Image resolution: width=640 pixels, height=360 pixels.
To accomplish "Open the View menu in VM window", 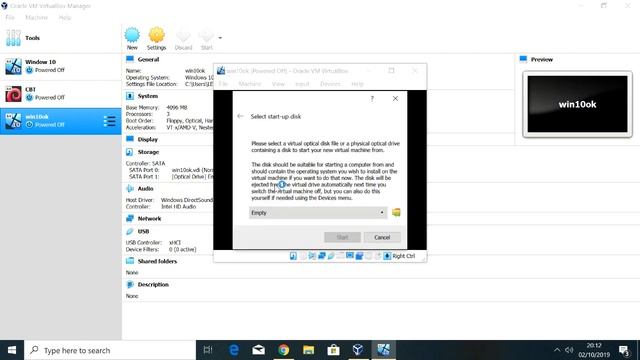I will 278,84.
